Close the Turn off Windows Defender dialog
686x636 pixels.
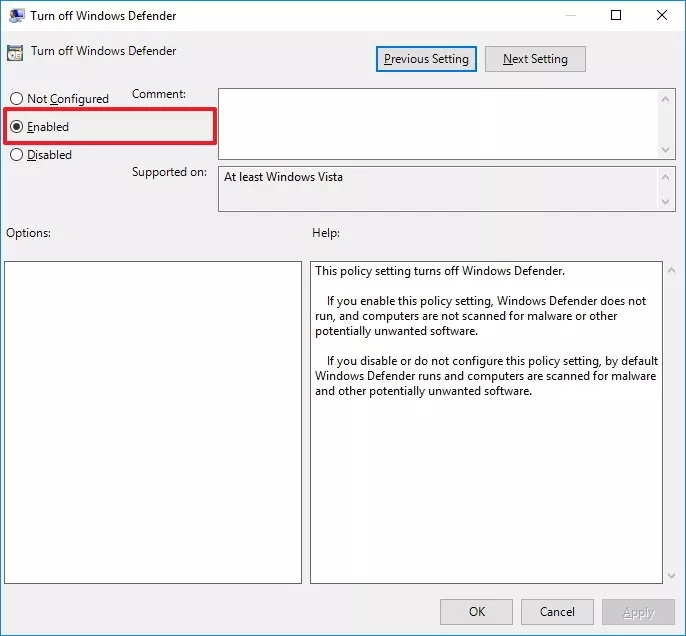661,15
